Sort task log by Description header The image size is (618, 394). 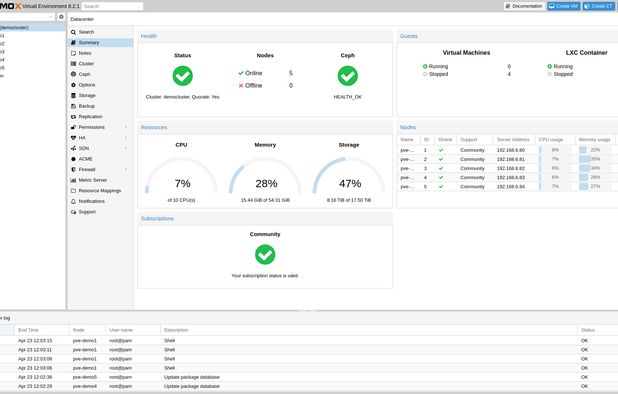click(x=369, y=330)
